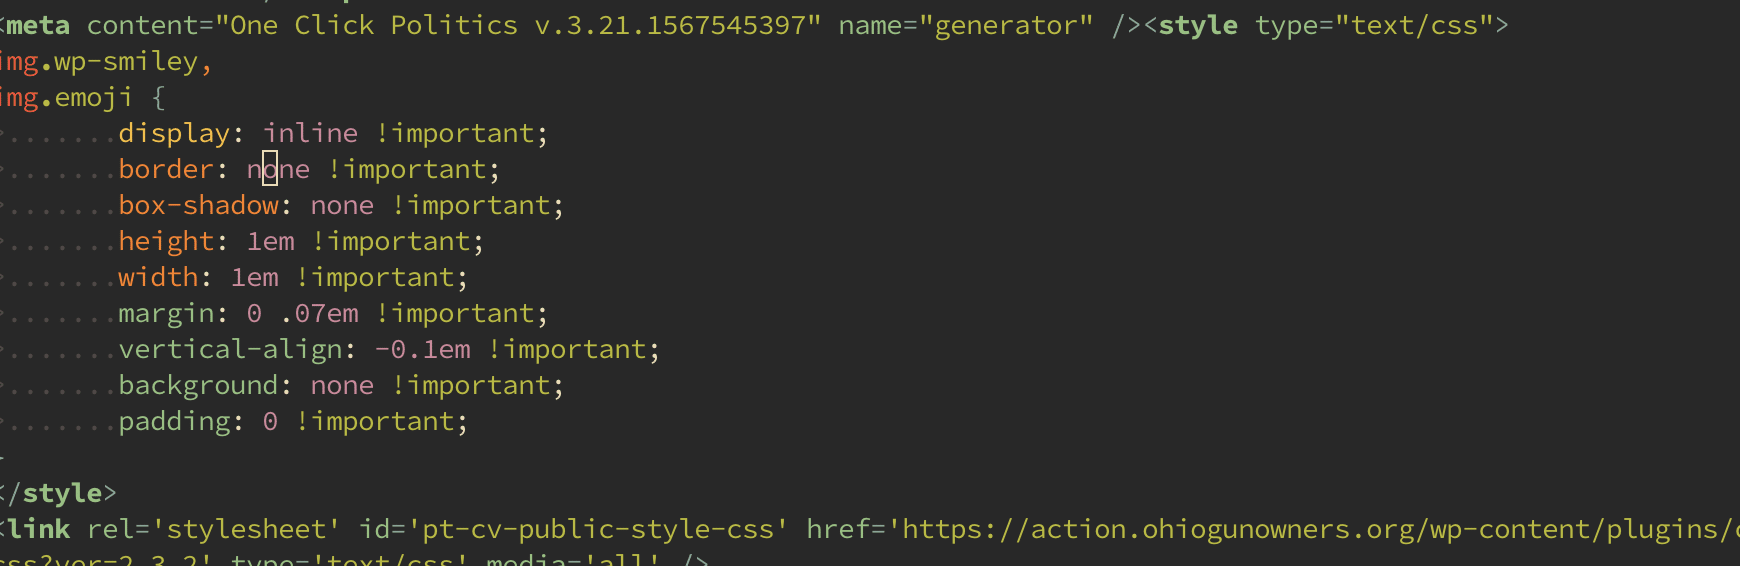Click the action.ohiogunowners.org stylesheet URL
The image size is (1740, 566).
click(x=1320, y=529)
